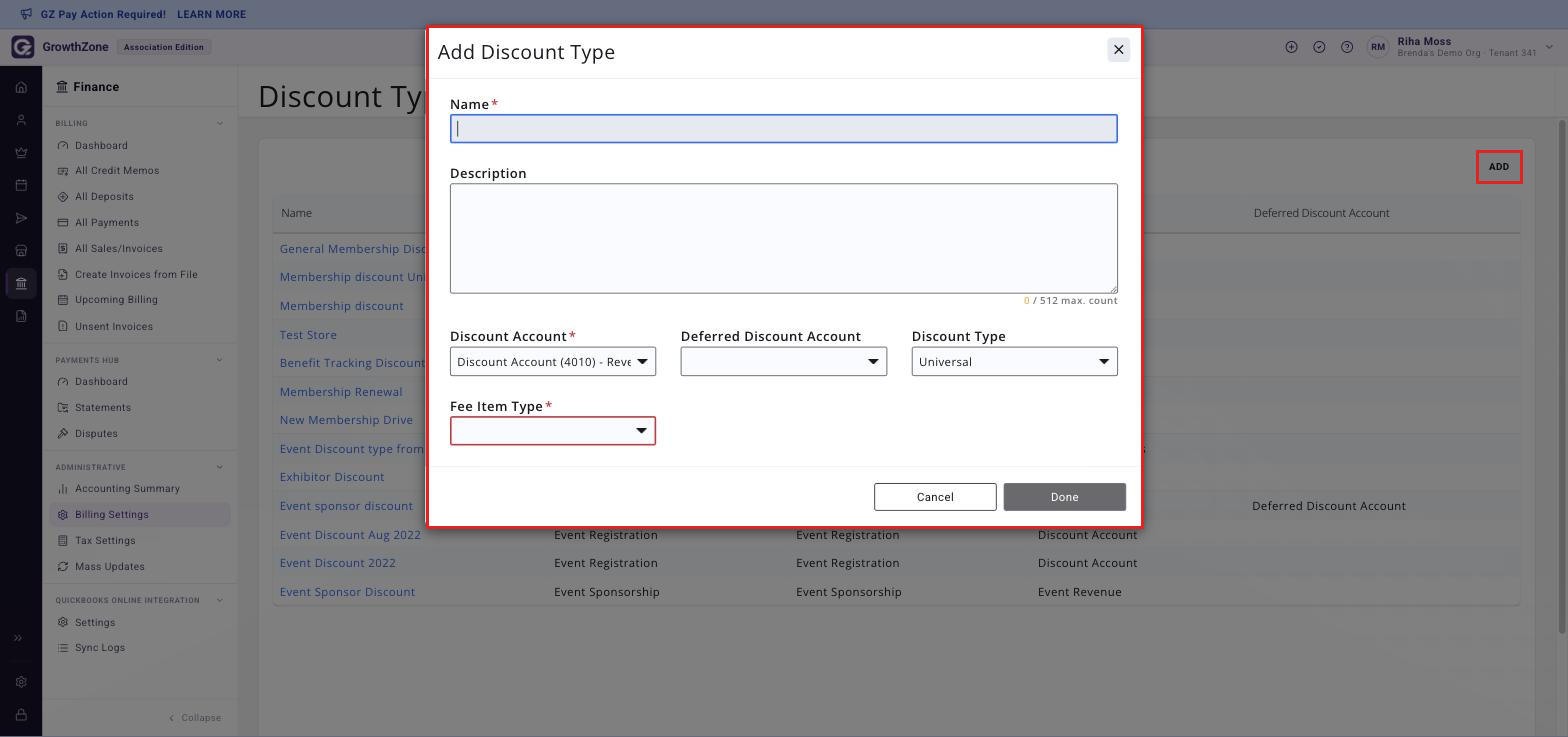
Task: Open the help question-mark icon in header
Action: click(x=1347, y=47)
